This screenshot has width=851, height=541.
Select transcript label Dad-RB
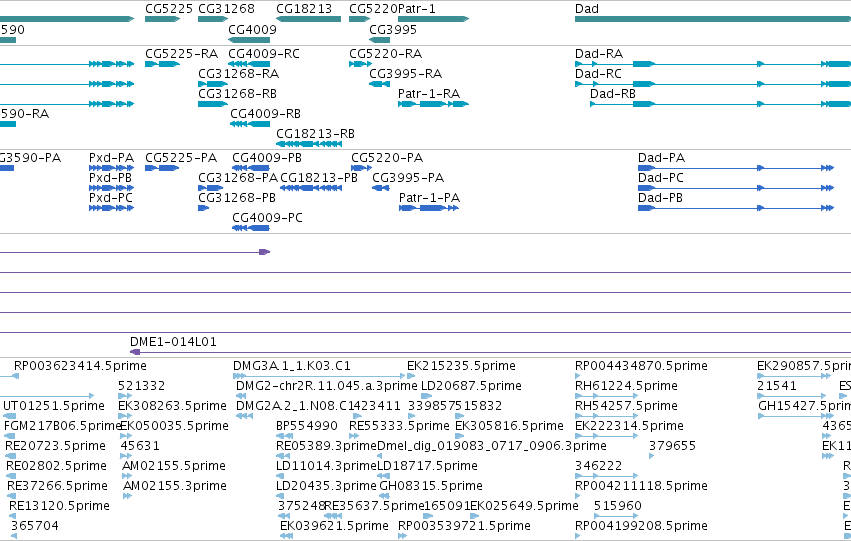point(613,94)
